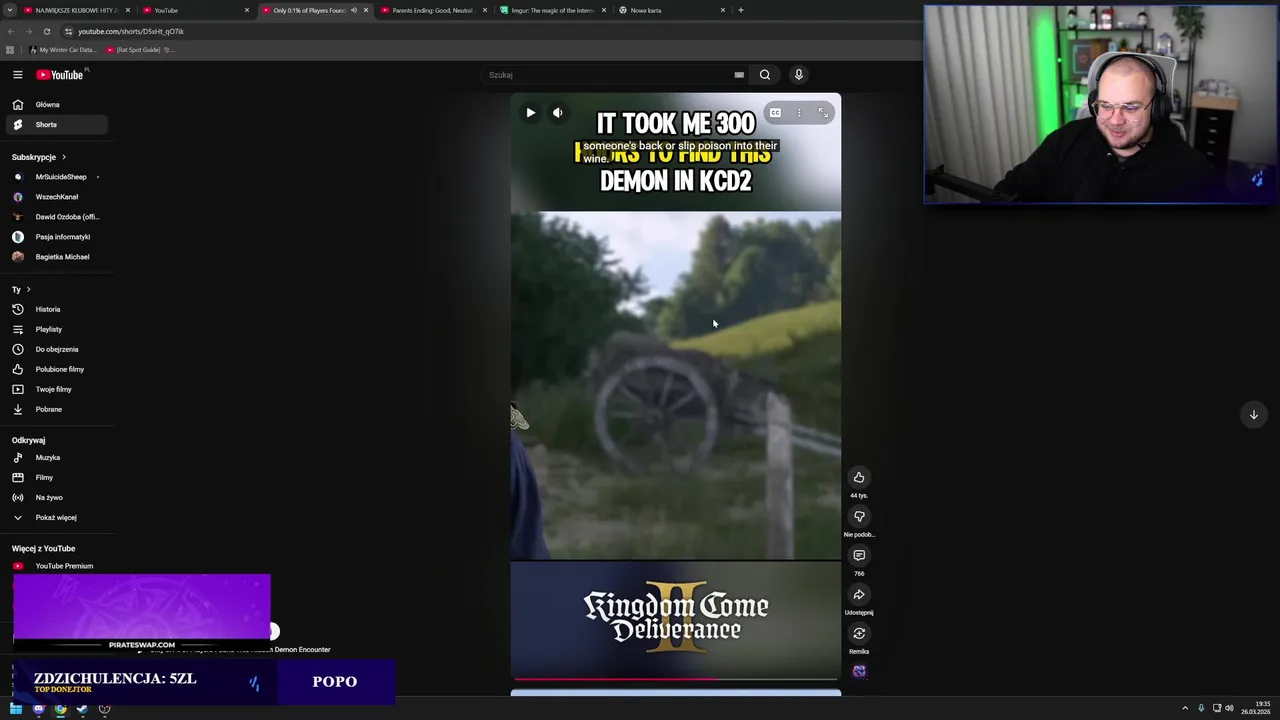
Task: Open Na żywo live section
Action: [55, 498]
